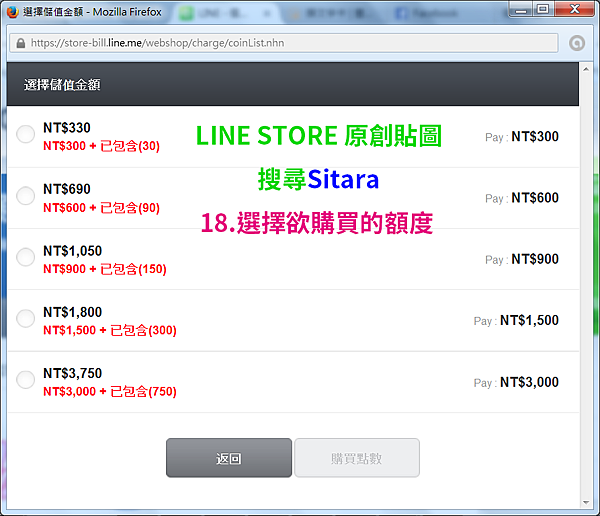Click the red NT$900 + 已包含(150) text

[x=105, y=269]
